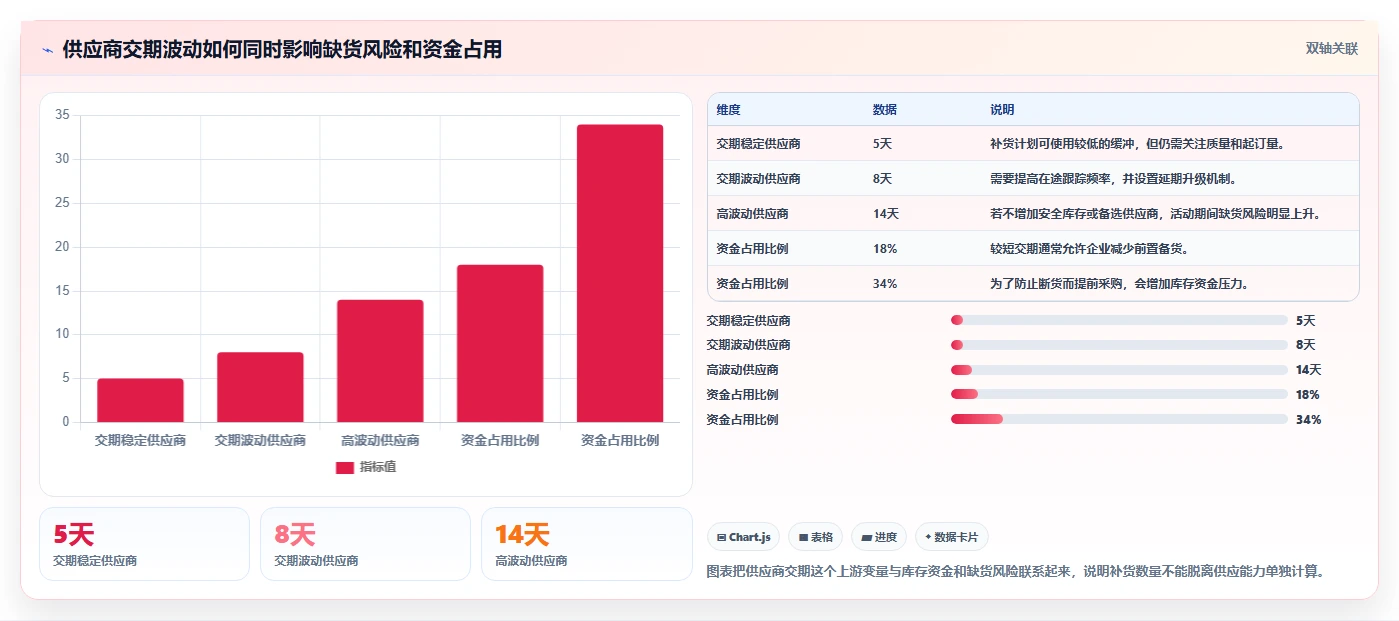Click the description starting 若不增加安全库存
This screenshot has height=621, width=1399.
click(1155, 214)
